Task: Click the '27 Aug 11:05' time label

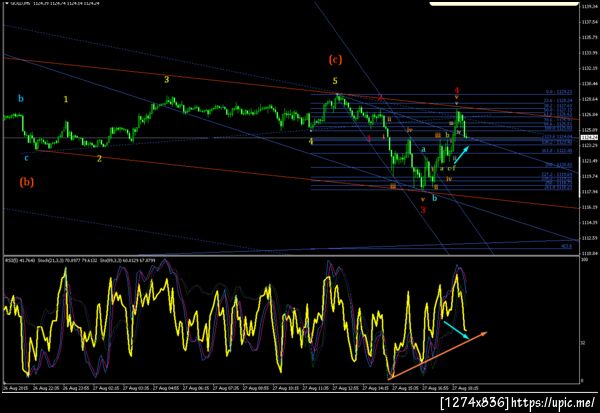Action: click(x=316, y=388)
